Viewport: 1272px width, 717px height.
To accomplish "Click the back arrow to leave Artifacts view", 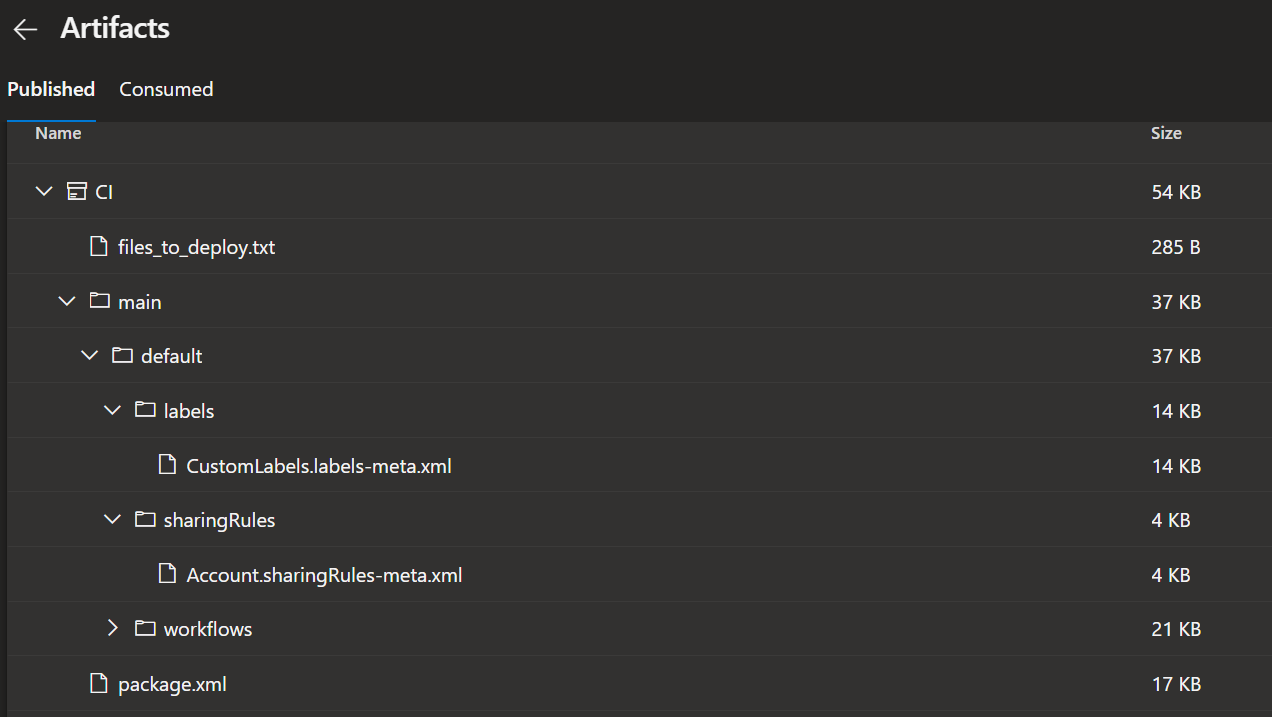I will pos(24,28).
